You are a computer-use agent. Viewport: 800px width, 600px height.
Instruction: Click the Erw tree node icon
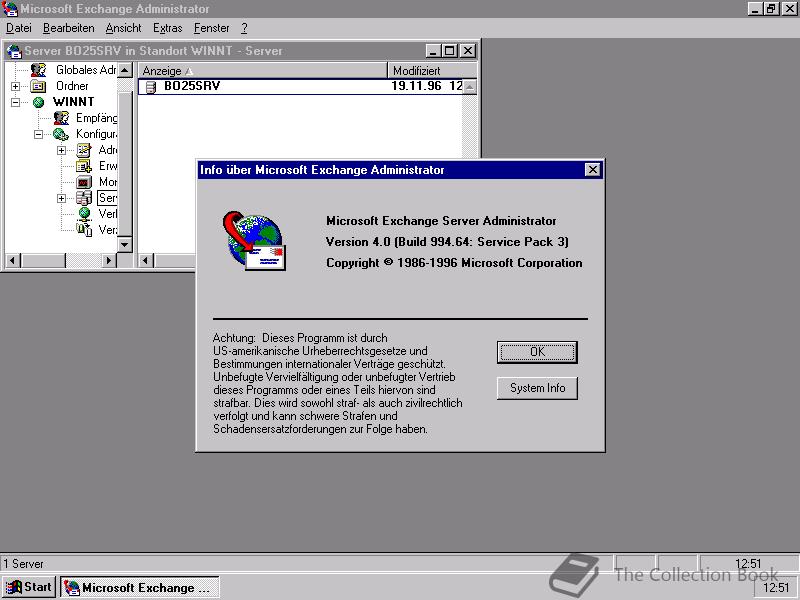pyautogui.click(x=84, y=166)
